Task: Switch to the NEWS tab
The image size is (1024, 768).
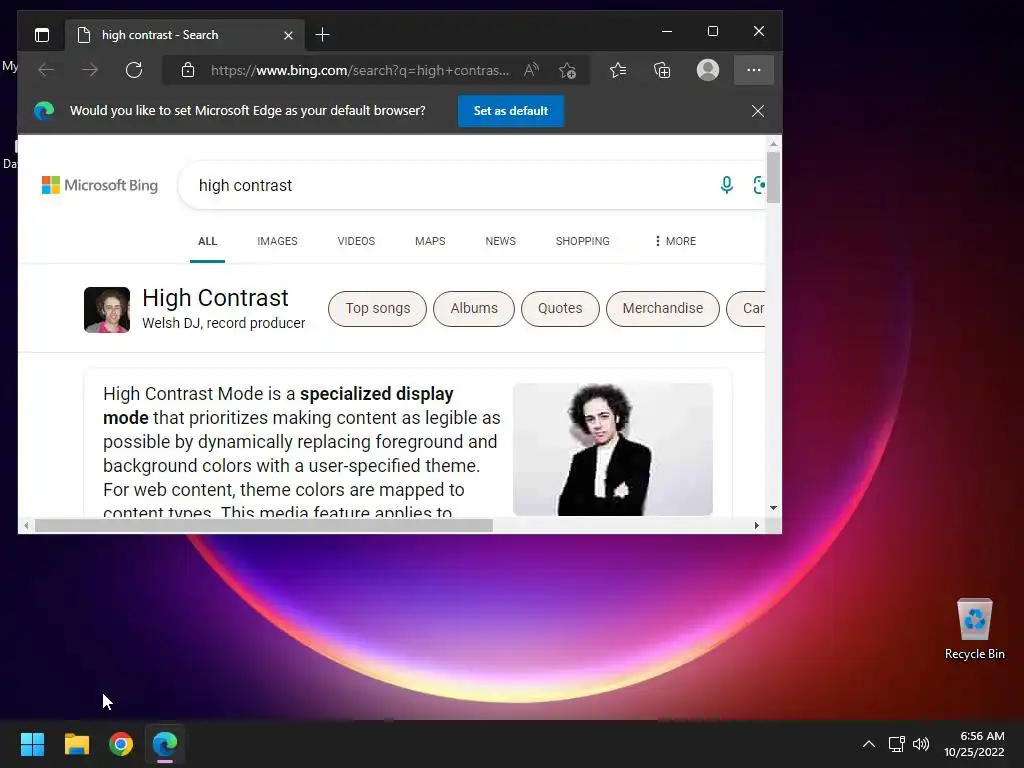Action: click(500, 242)
